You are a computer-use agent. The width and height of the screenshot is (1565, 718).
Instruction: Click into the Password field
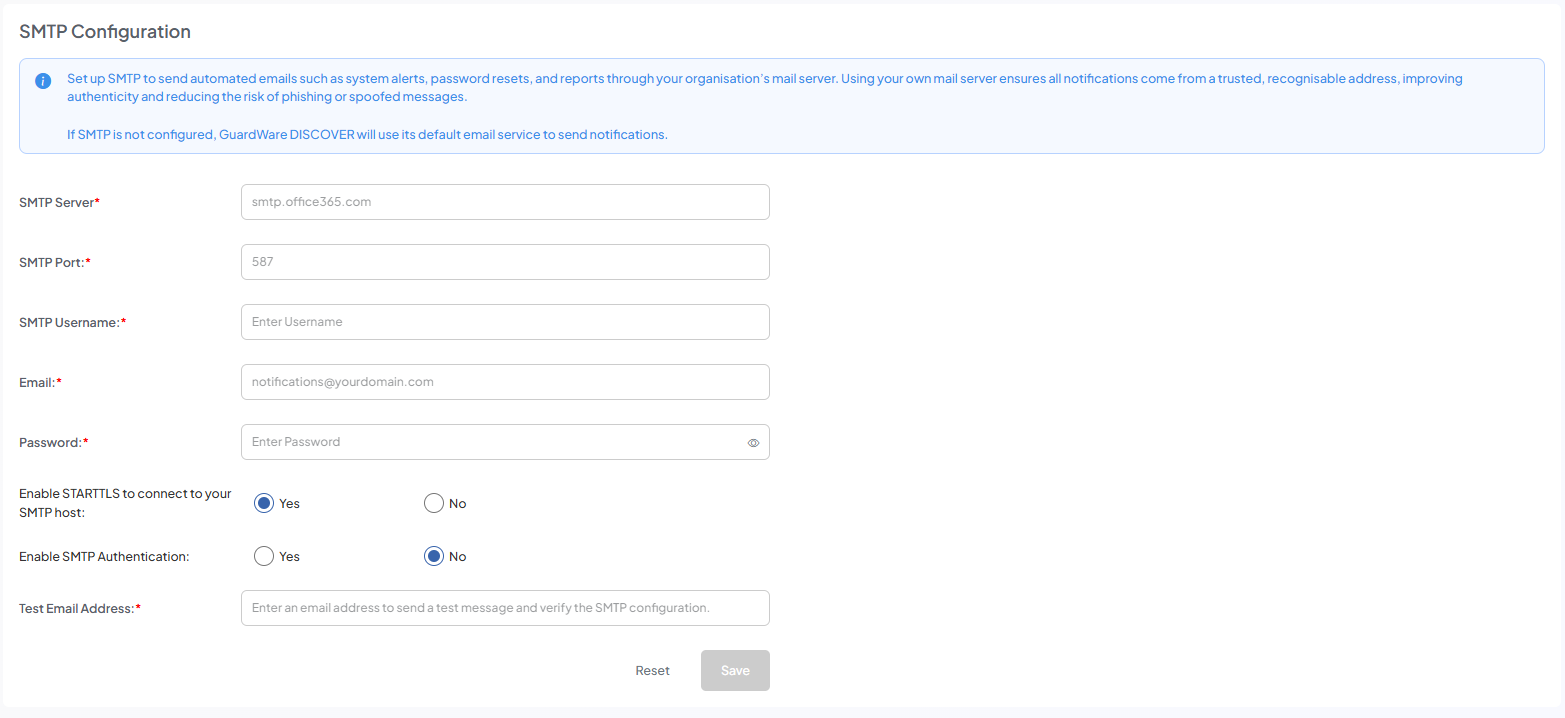[x=490, y=442]
